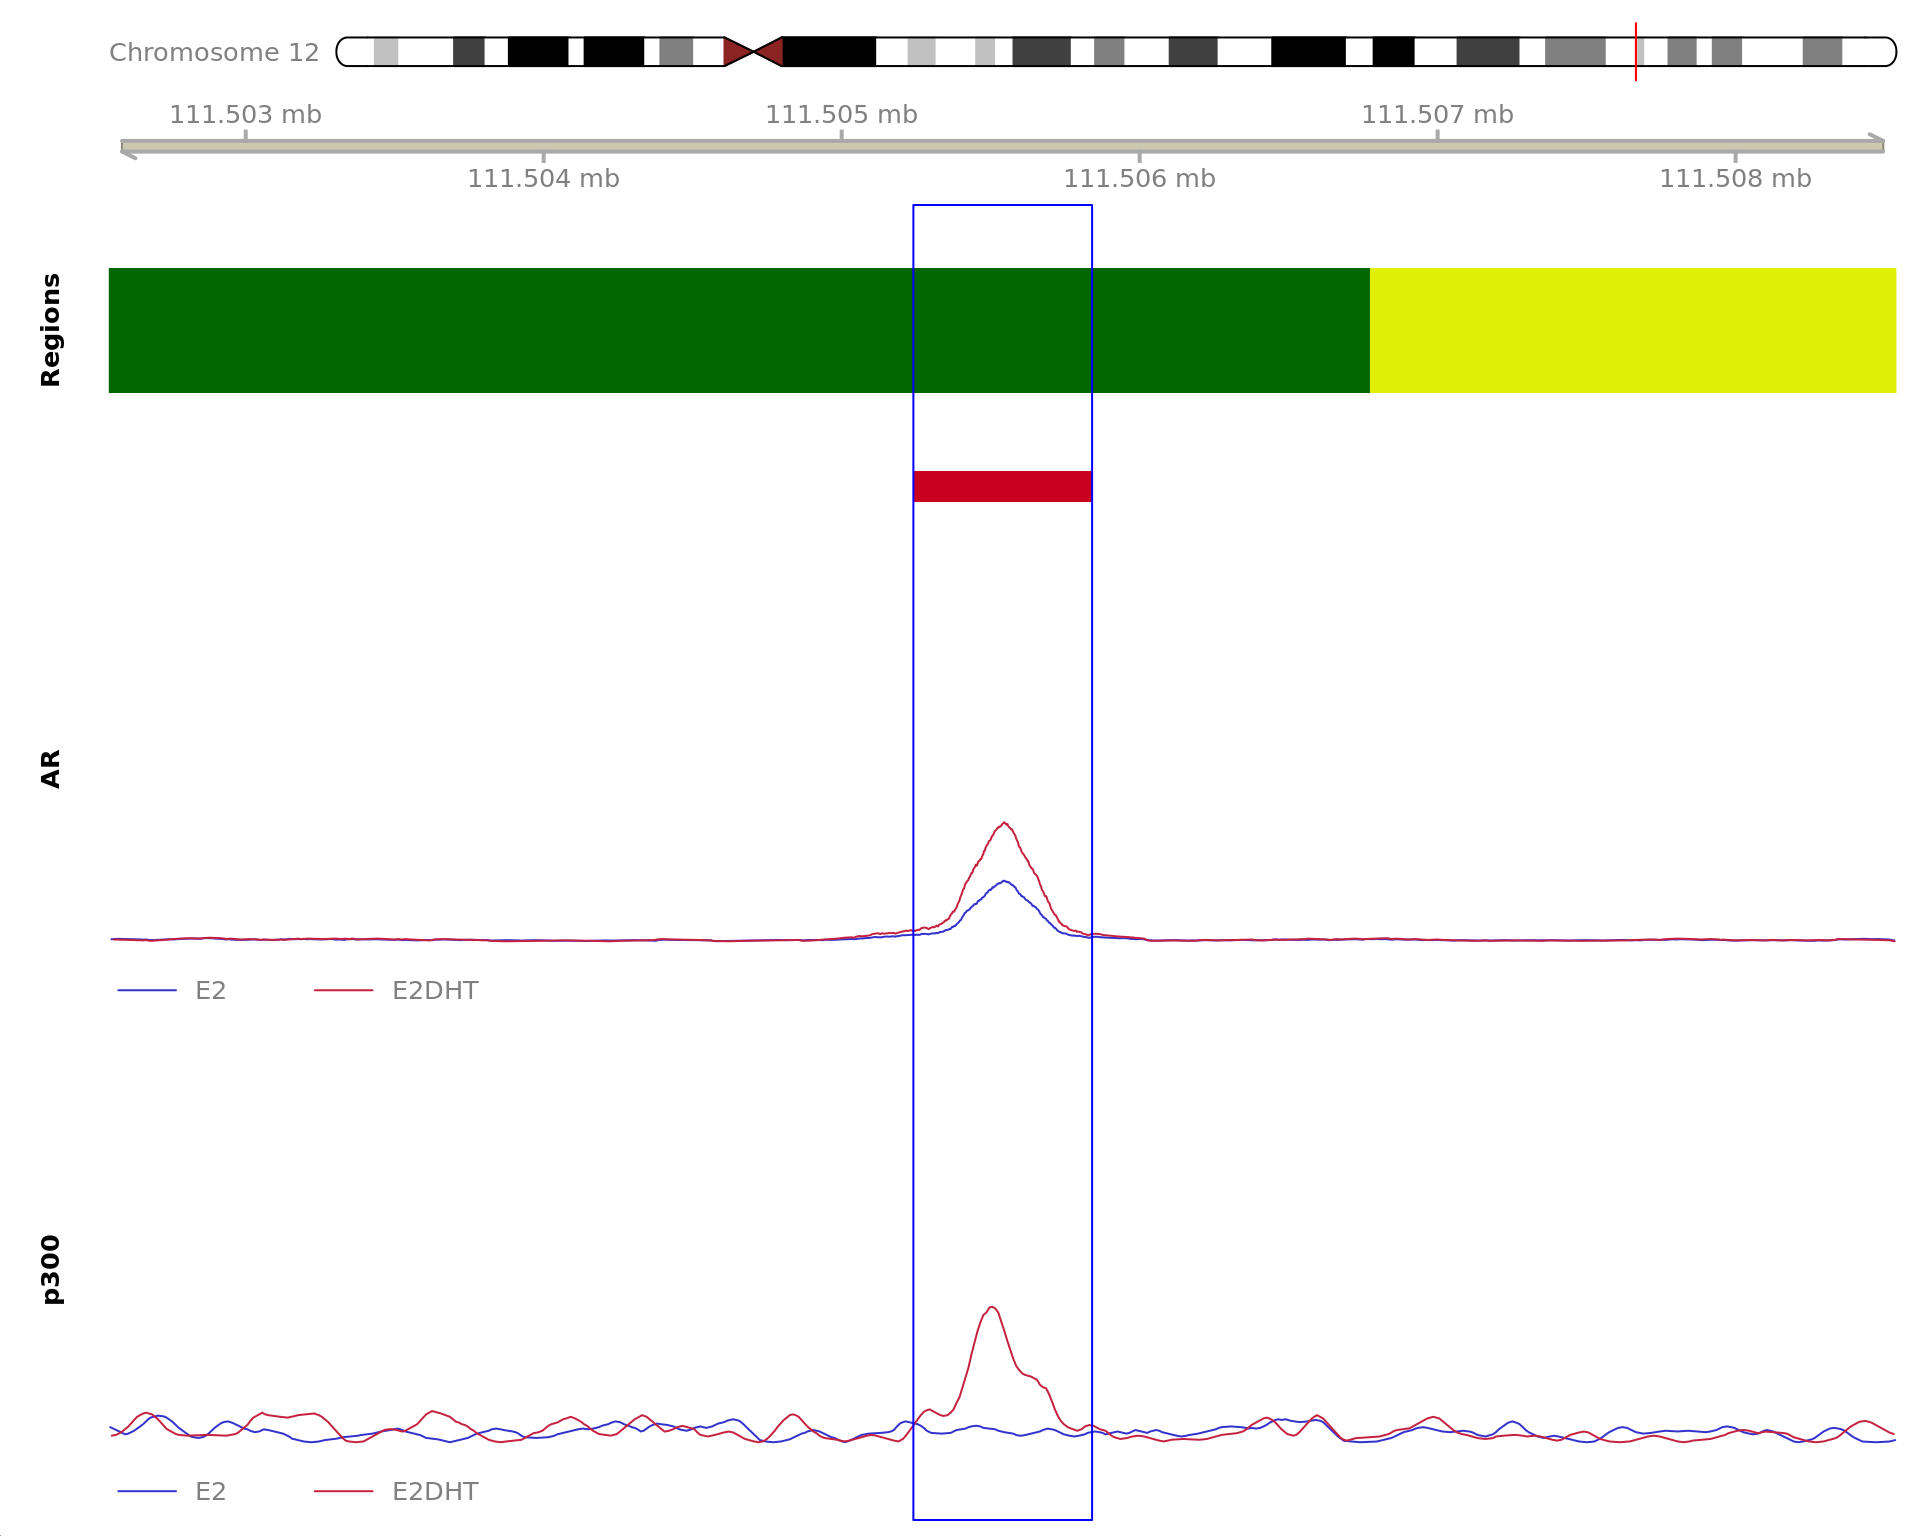This screenshot has height=1536, width=1920.
Task: Click the Regions track title
Action: coord(50,330)
